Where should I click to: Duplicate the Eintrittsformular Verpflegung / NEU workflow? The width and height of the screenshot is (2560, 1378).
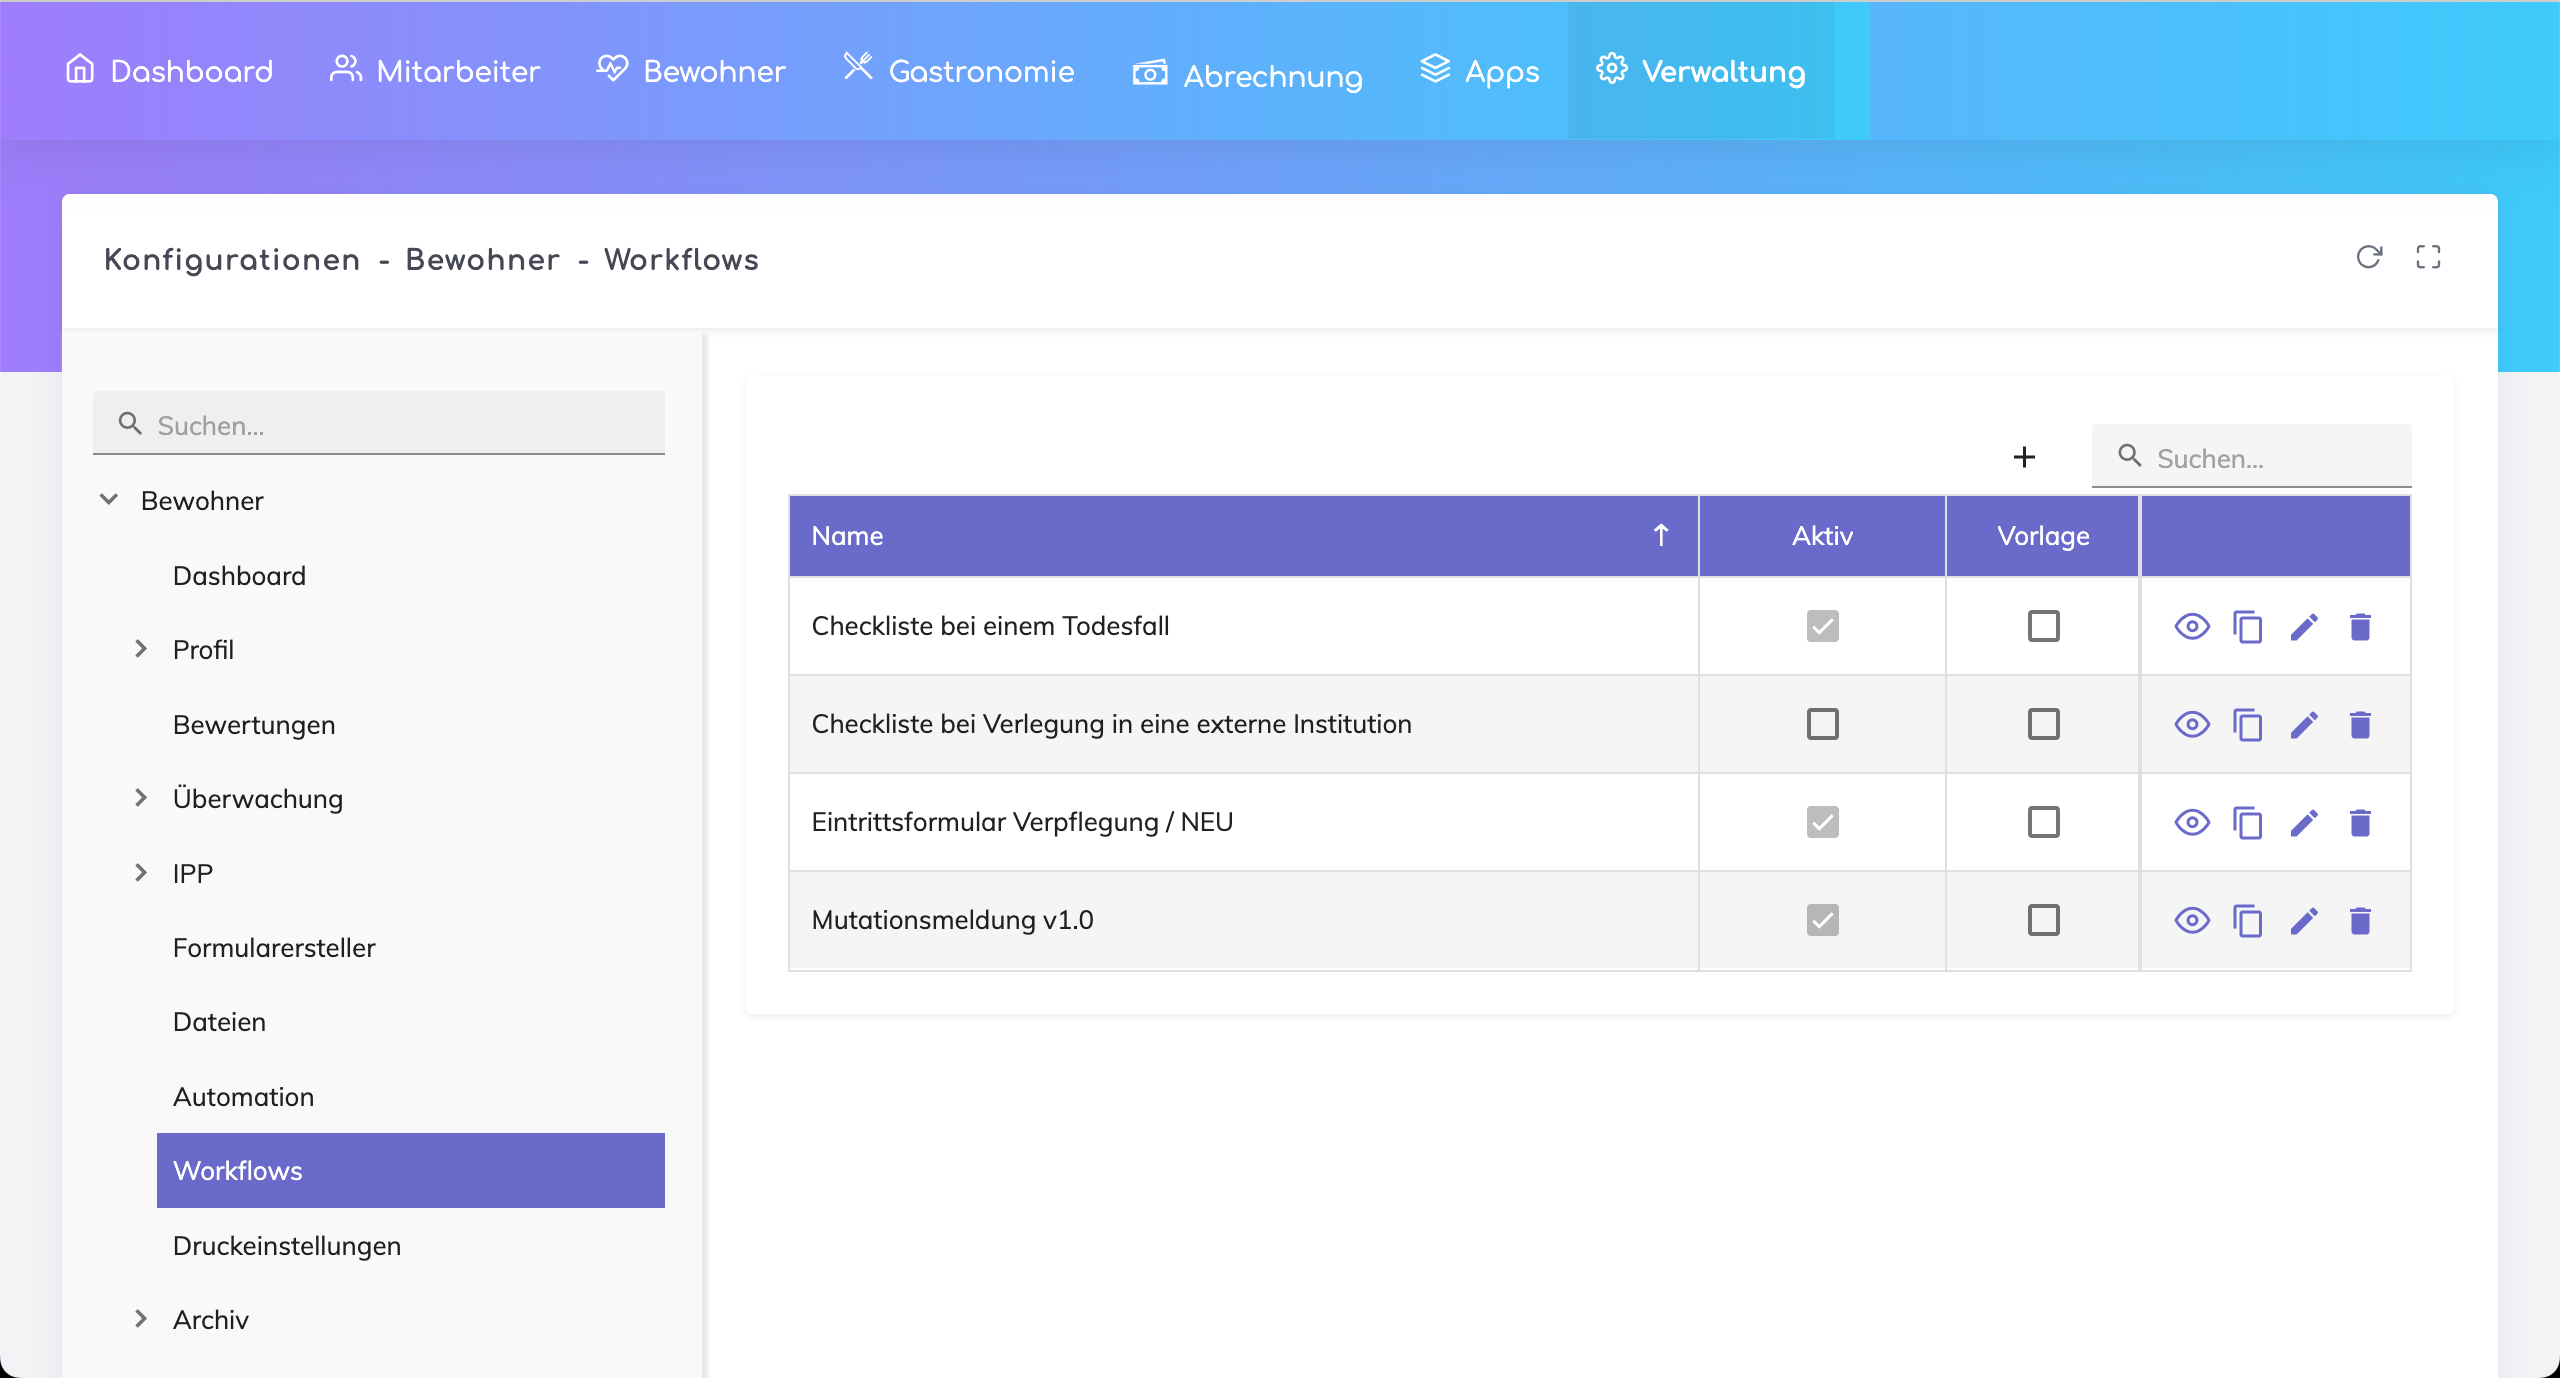[x=2247, y=823]
